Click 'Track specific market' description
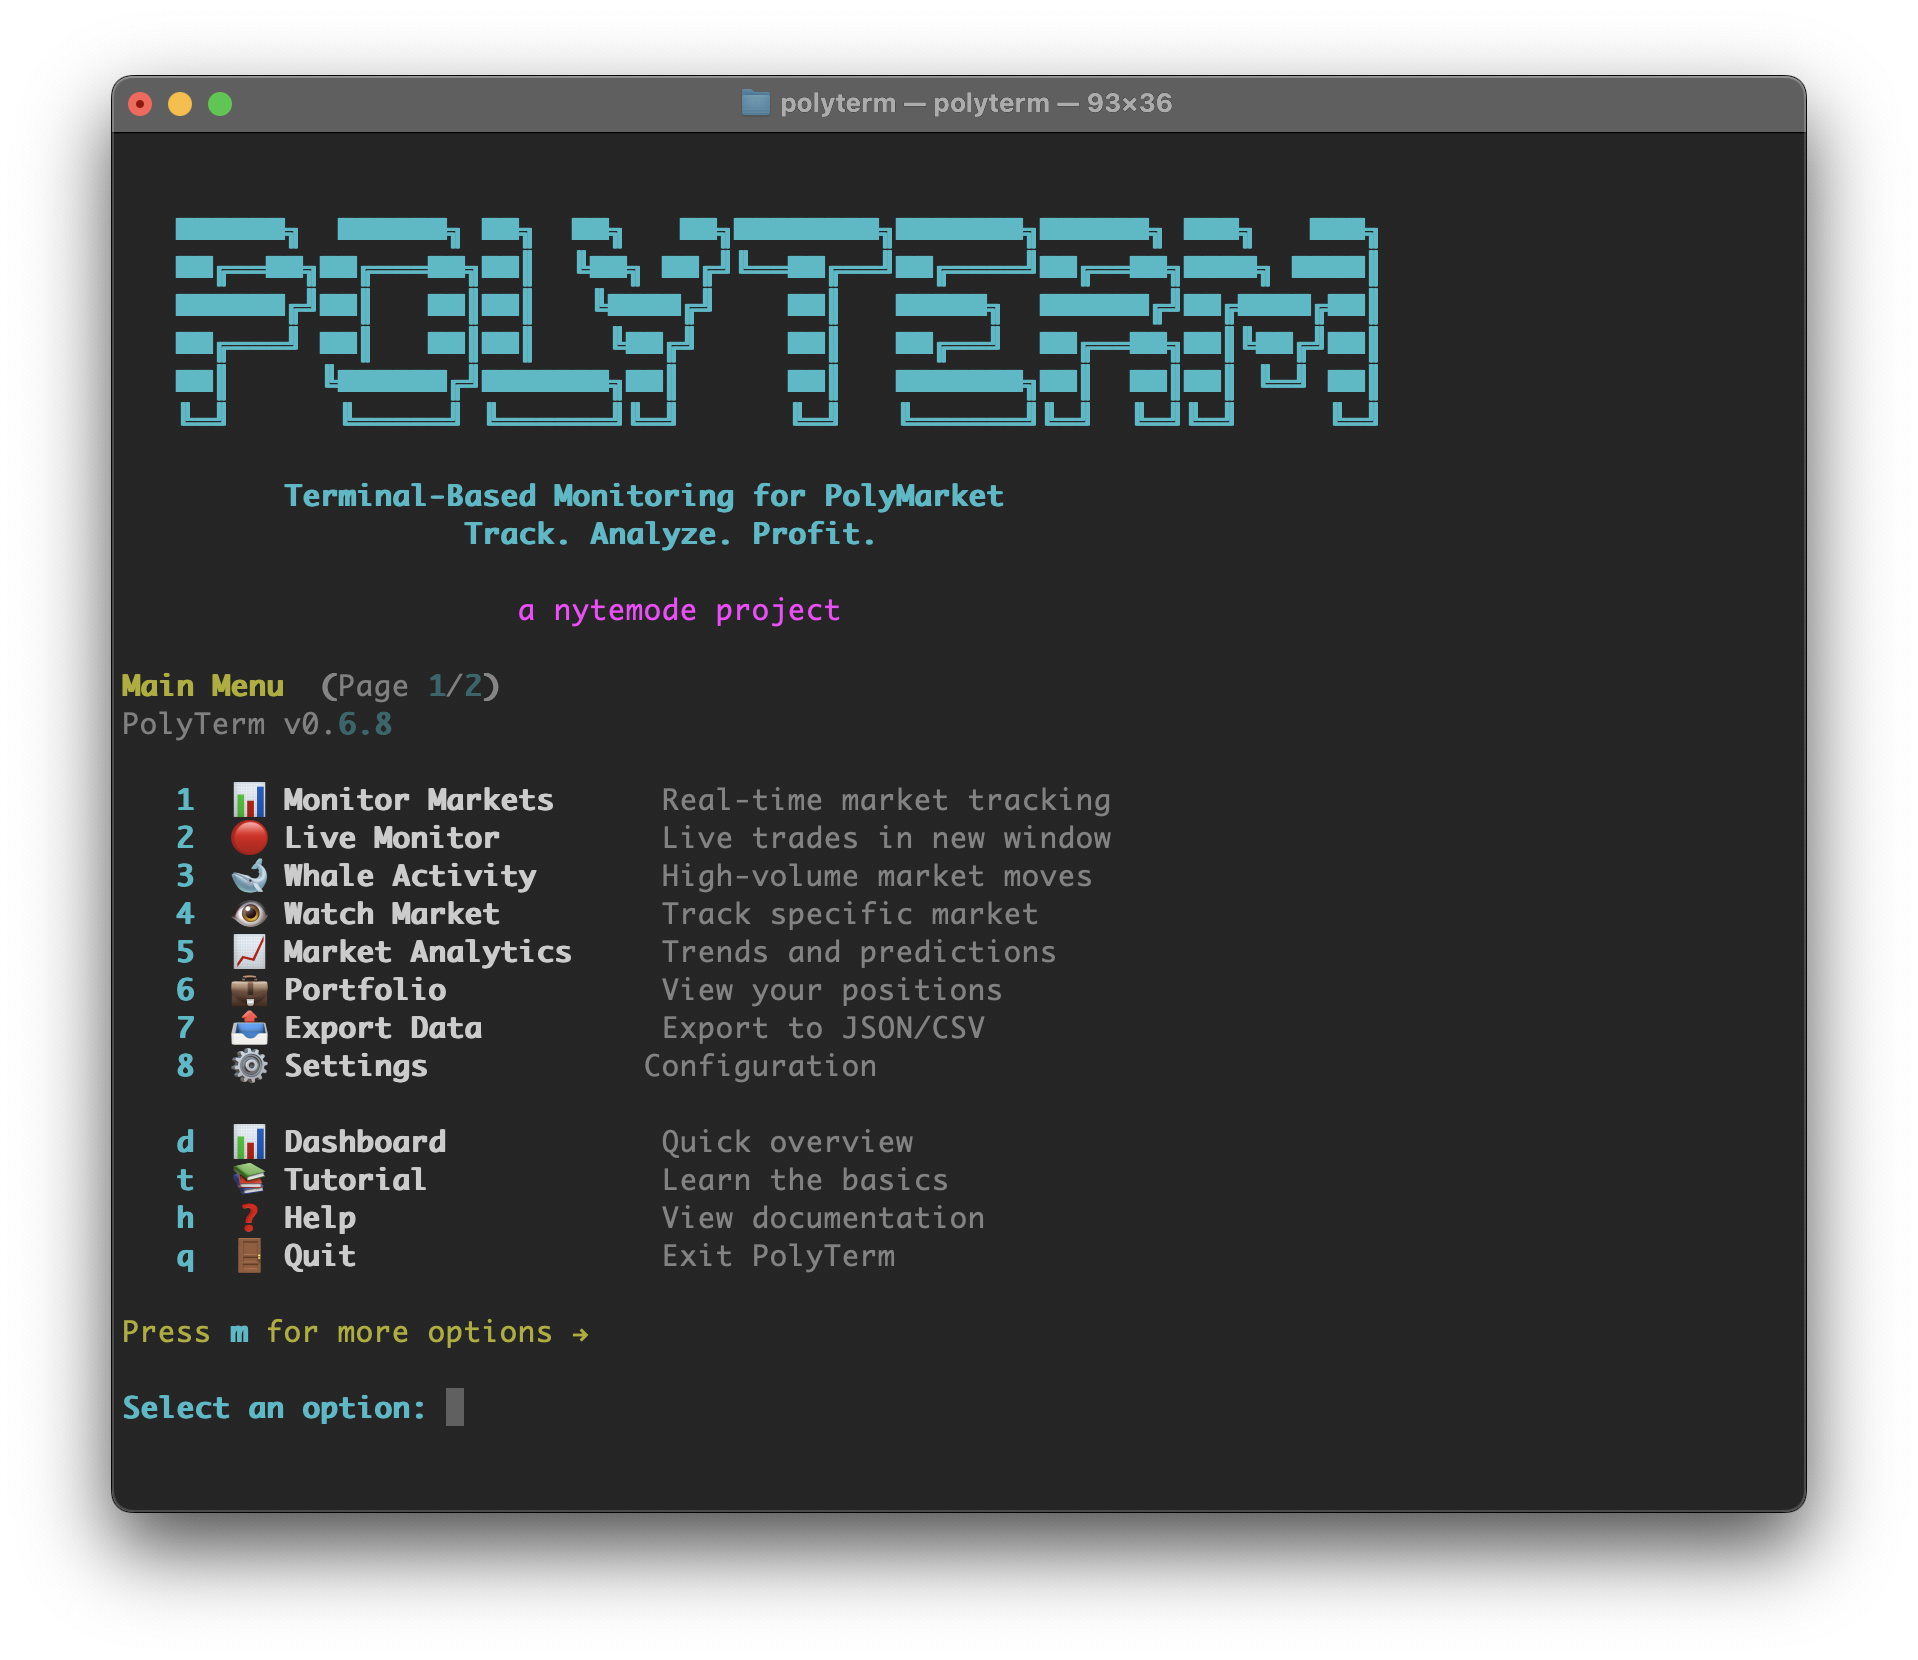Viewport: 1918px width, 1660px height. [x=850, y=914]
